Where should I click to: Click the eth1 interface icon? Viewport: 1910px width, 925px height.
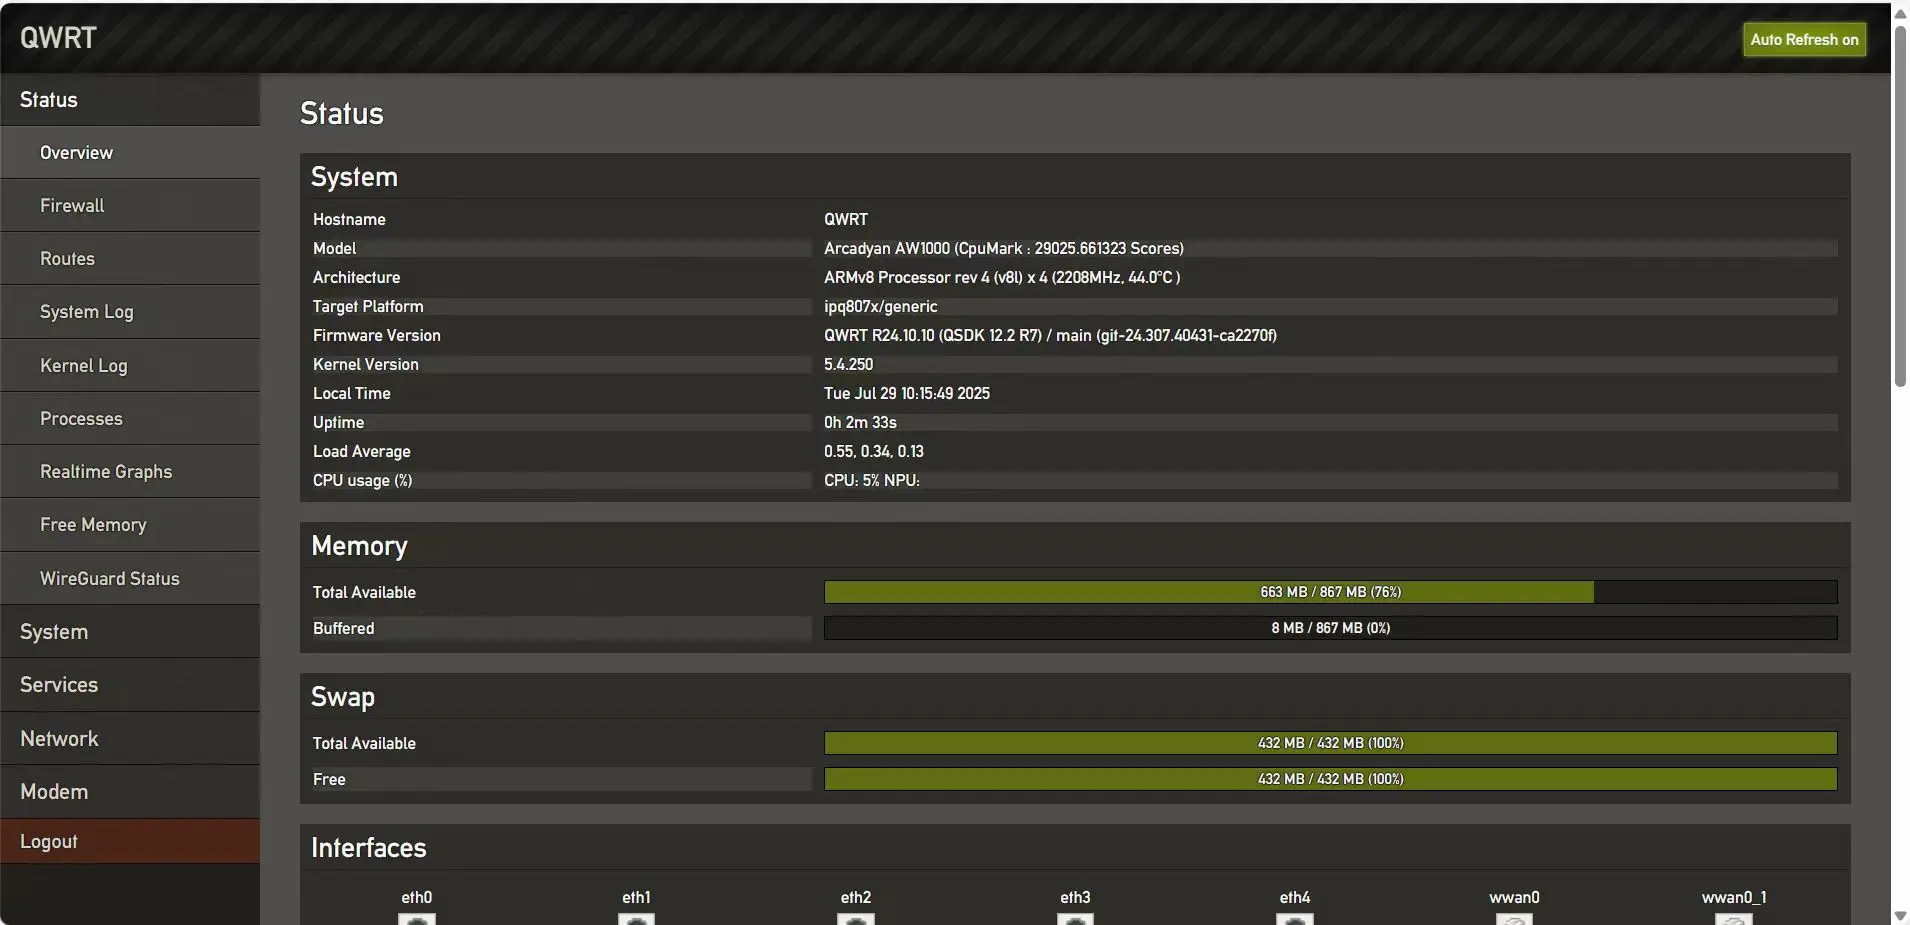(636, 918)
